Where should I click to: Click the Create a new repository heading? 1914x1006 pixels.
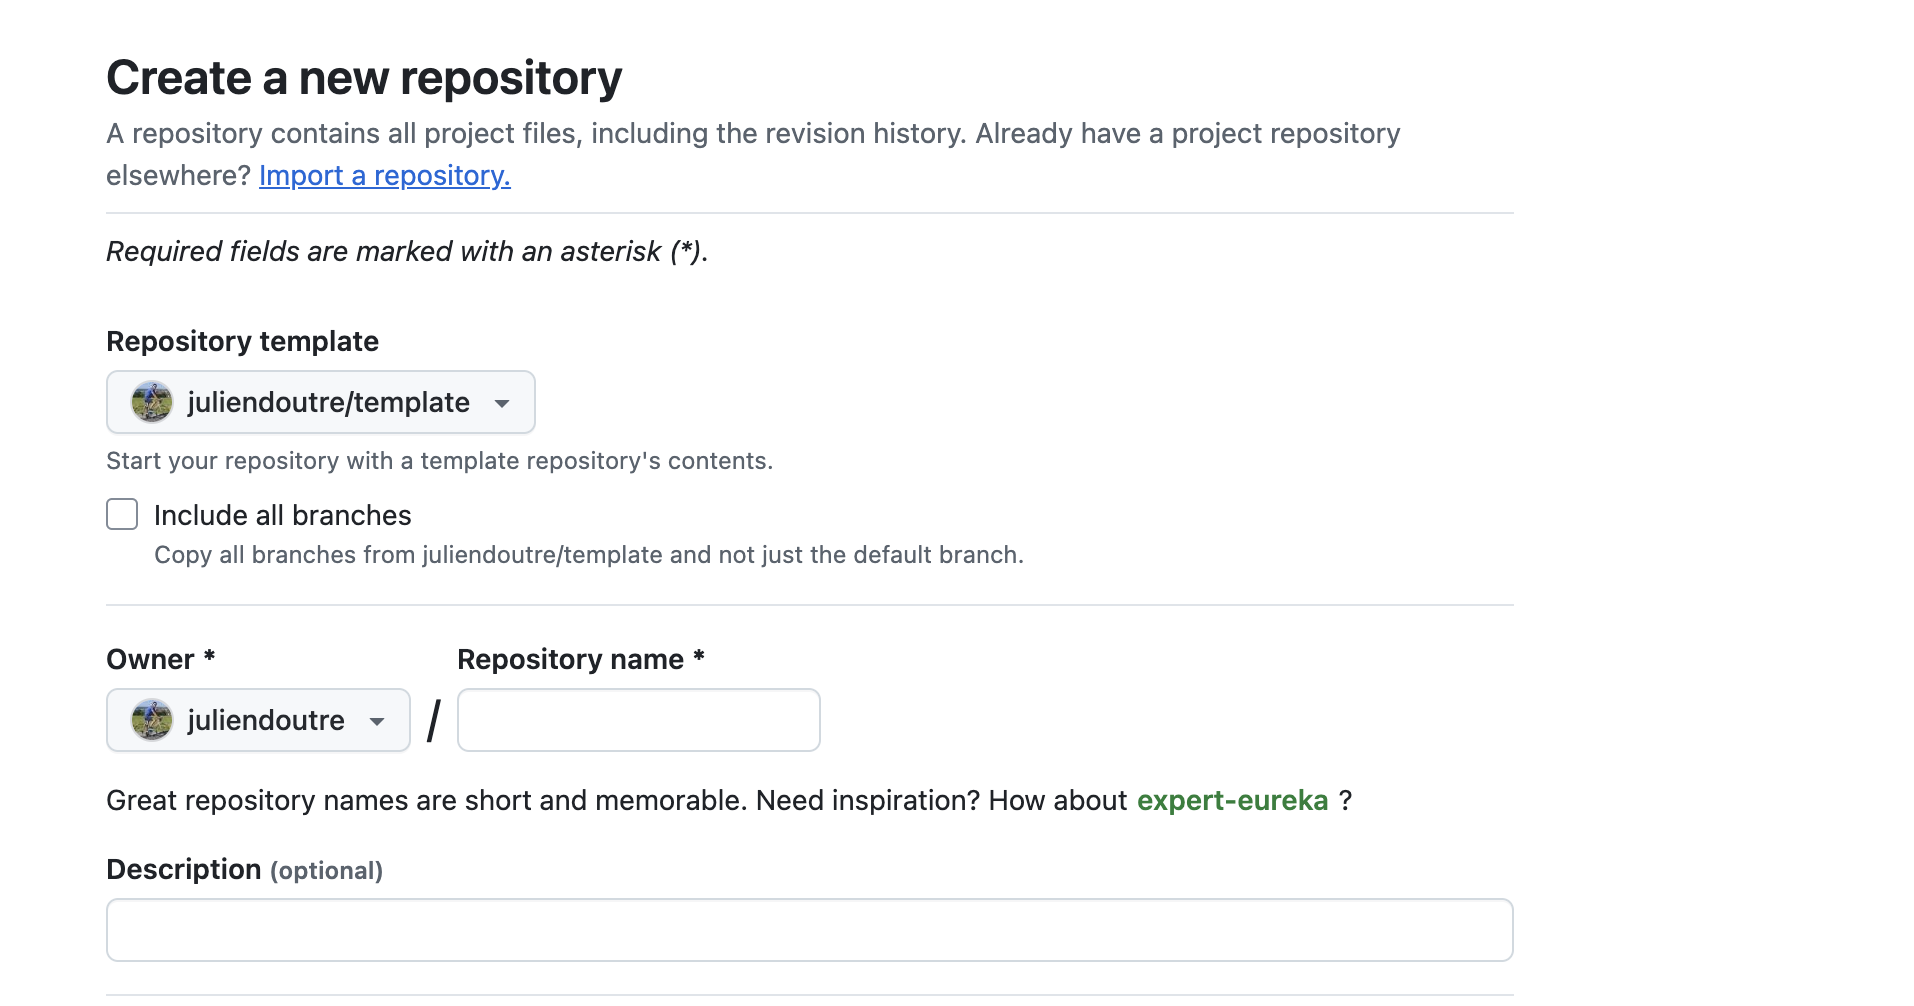coord(364,78)
